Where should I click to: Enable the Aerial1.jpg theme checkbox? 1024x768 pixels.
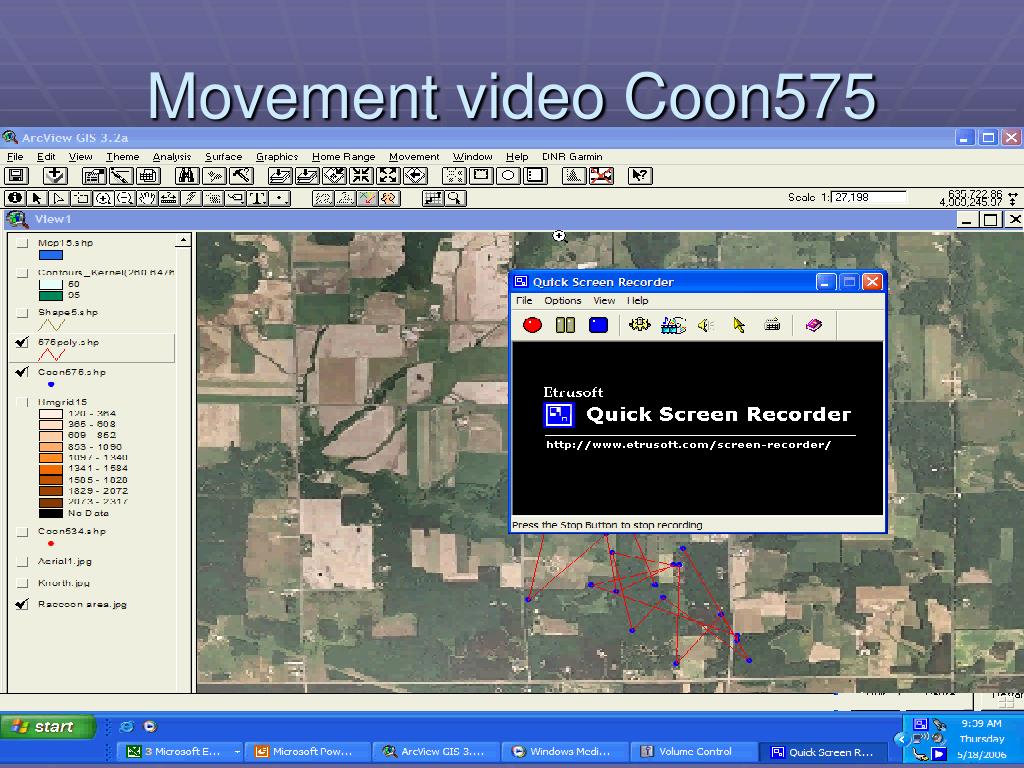[22, 562]
